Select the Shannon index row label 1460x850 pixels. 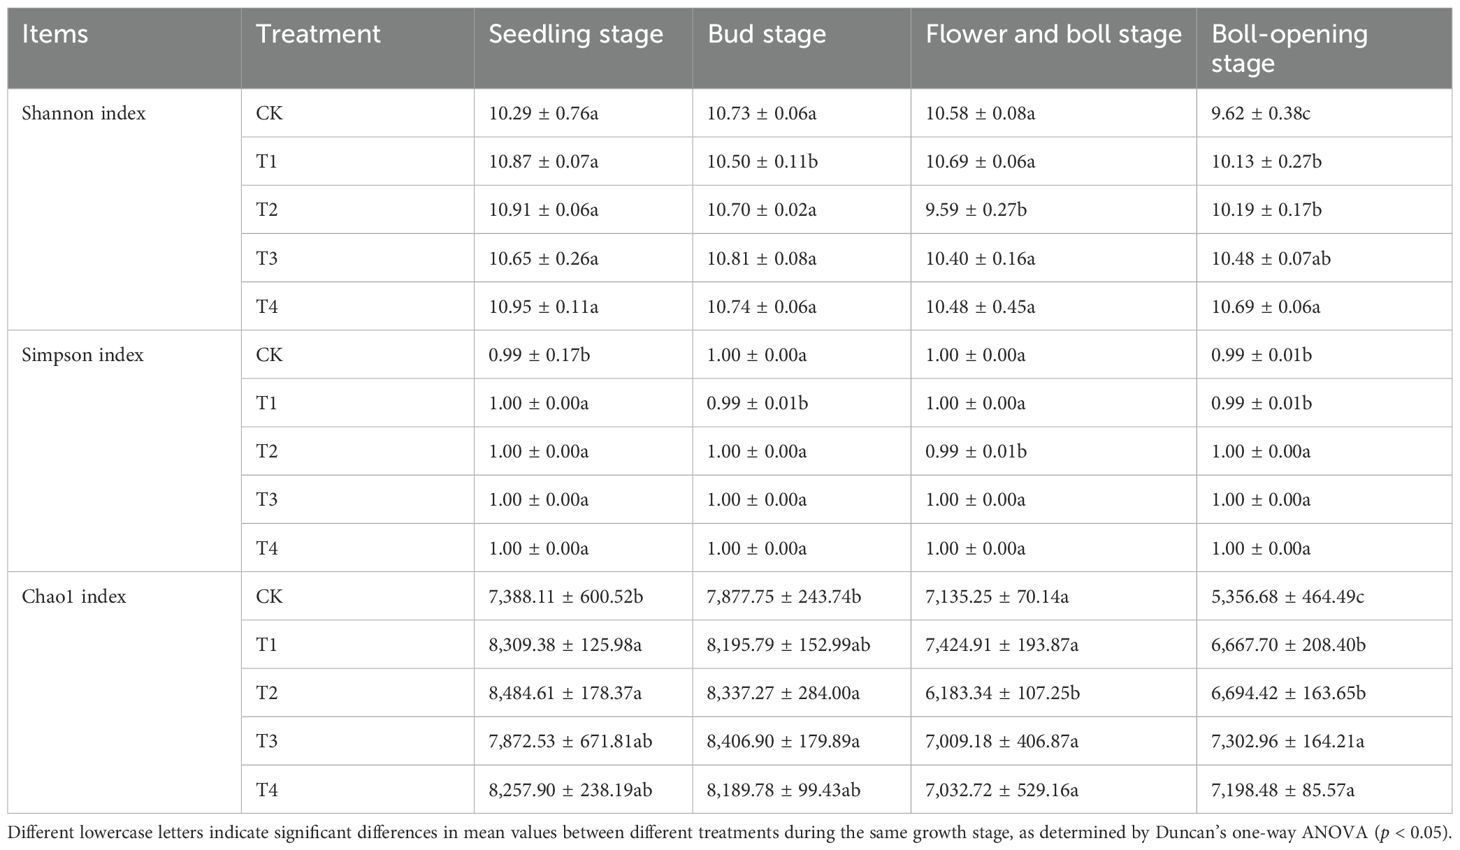pos(84,114)
